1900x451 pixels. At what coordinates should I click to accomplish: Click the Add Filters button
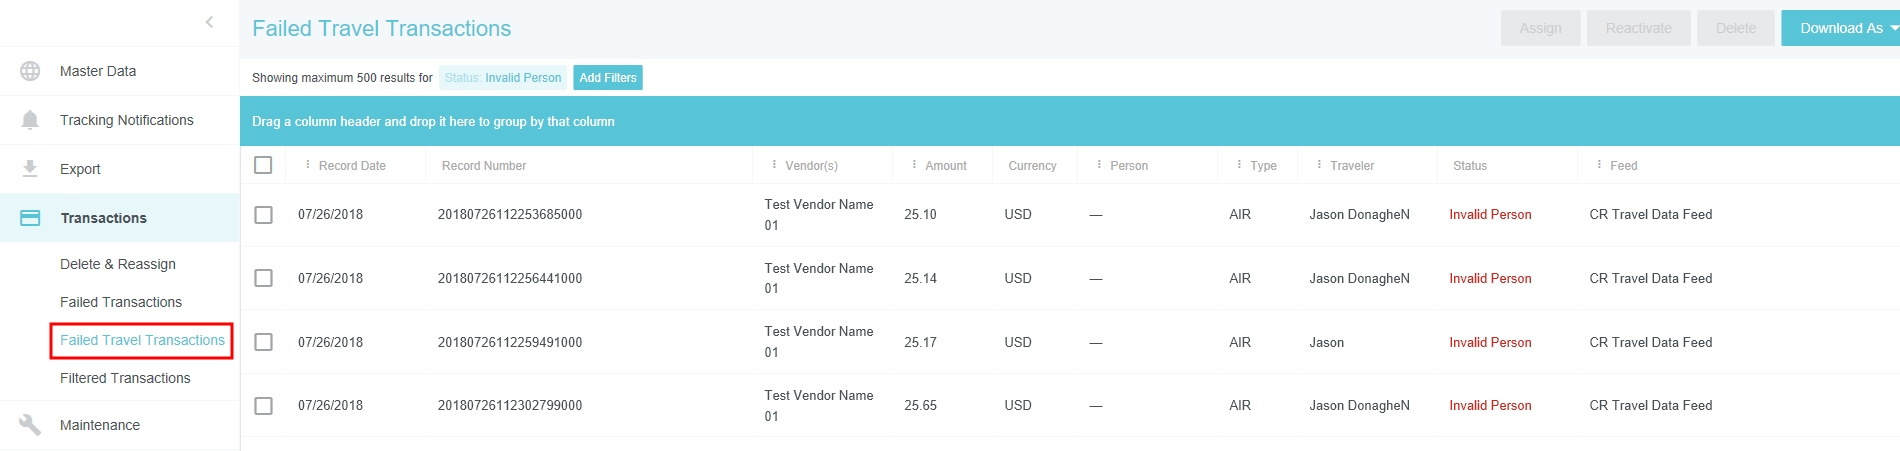point(608,78)
